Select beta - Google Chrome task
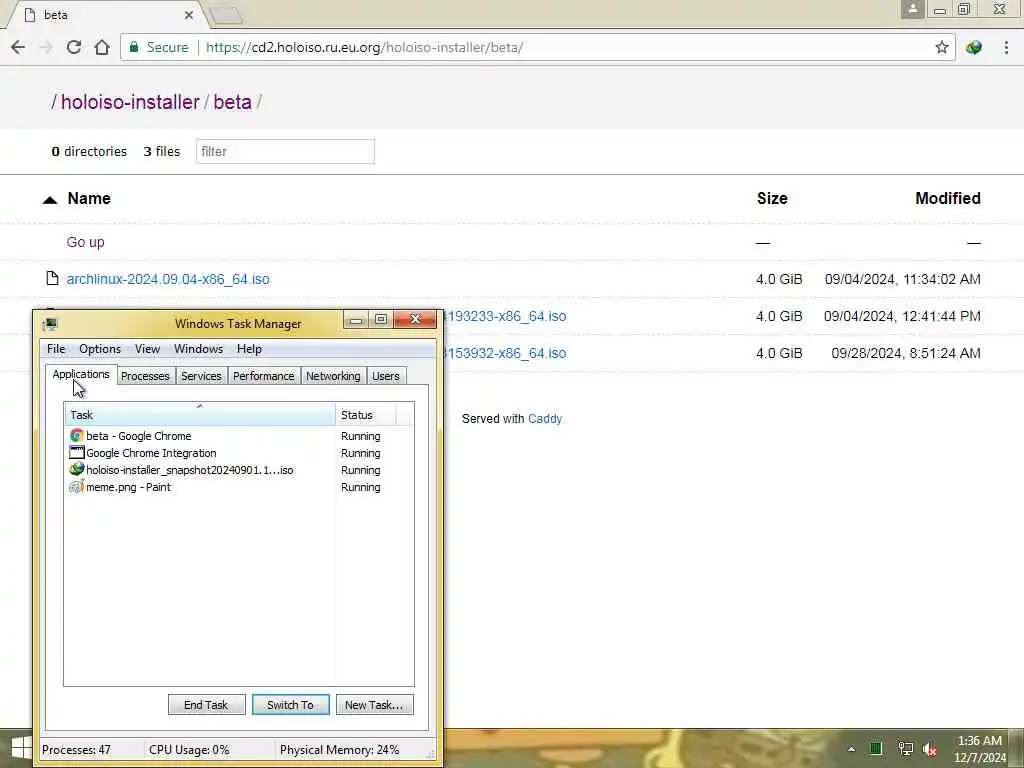The image size is (1024, 768). click(238, 436)
